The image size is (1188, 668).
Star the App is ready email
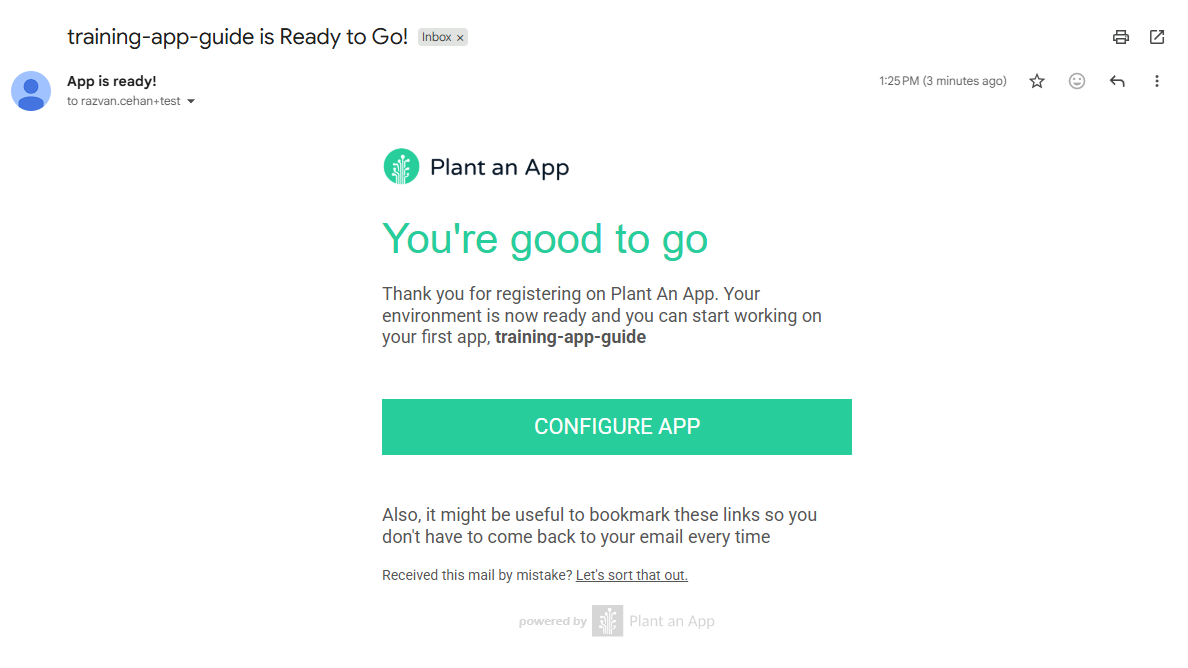[x=1037, y=81]
